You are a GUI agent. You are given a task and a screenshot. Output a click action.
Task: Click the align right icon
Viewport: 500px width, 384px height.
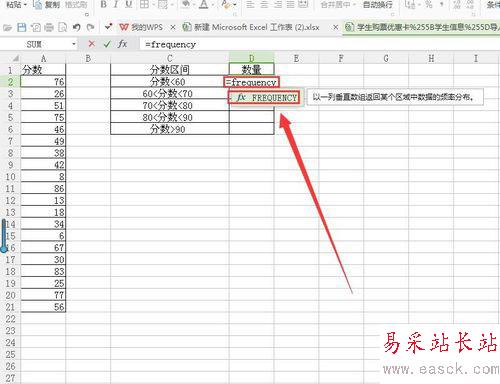coord(277,4)
